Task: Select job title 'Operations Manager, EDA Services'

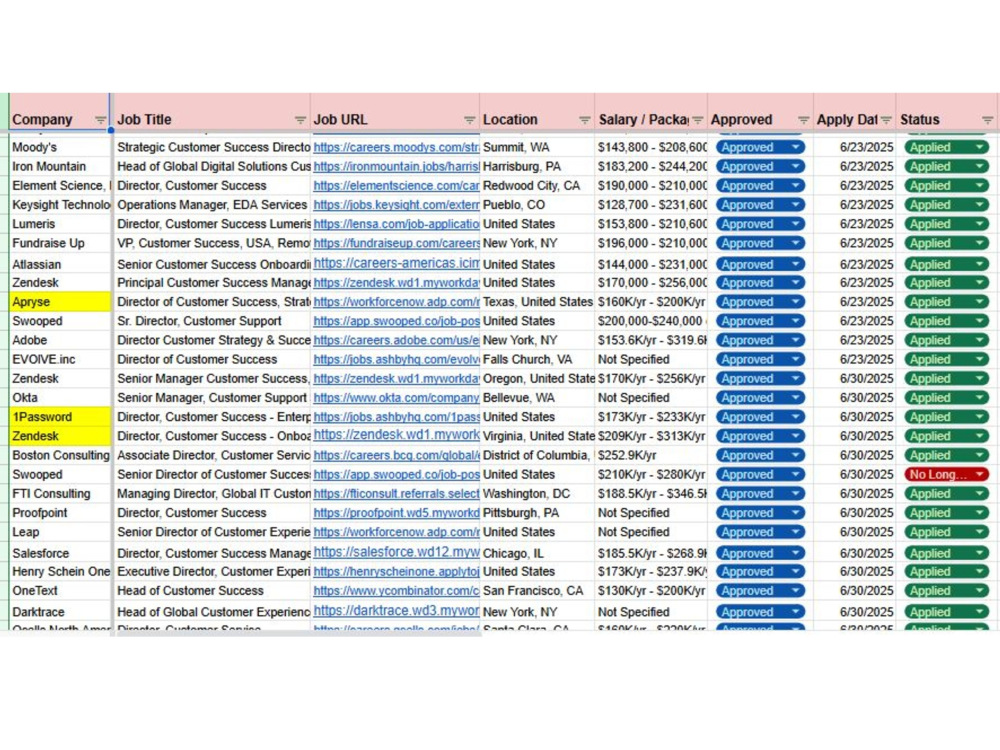Action: (212, 205)
